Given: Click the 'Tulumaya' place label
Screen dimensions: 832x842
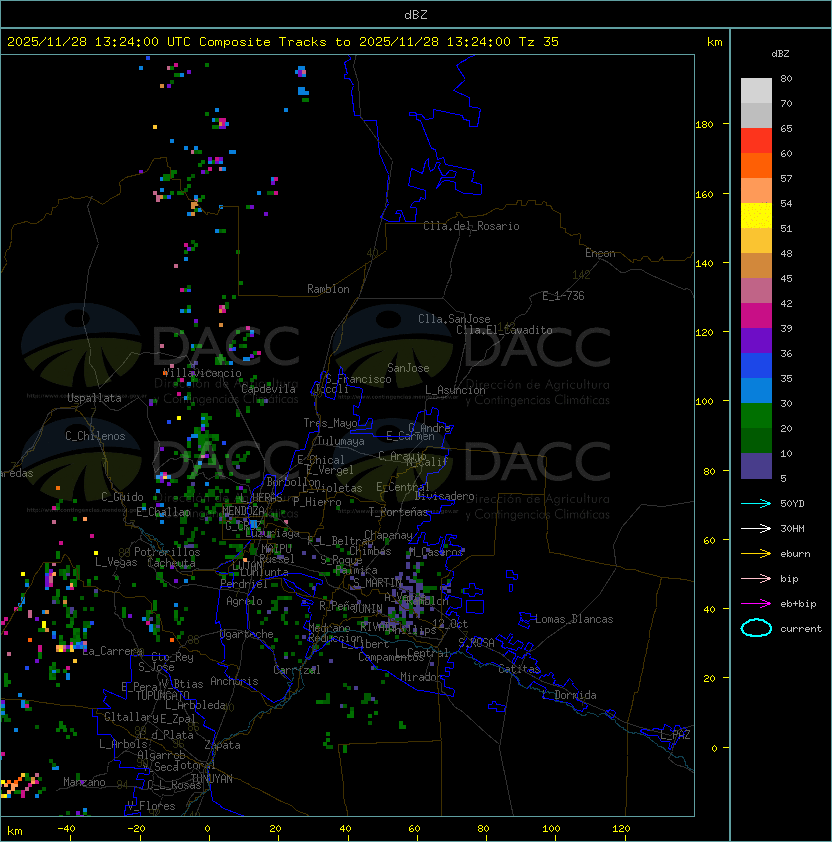Looking at the screenshot, I should [341, 441].
